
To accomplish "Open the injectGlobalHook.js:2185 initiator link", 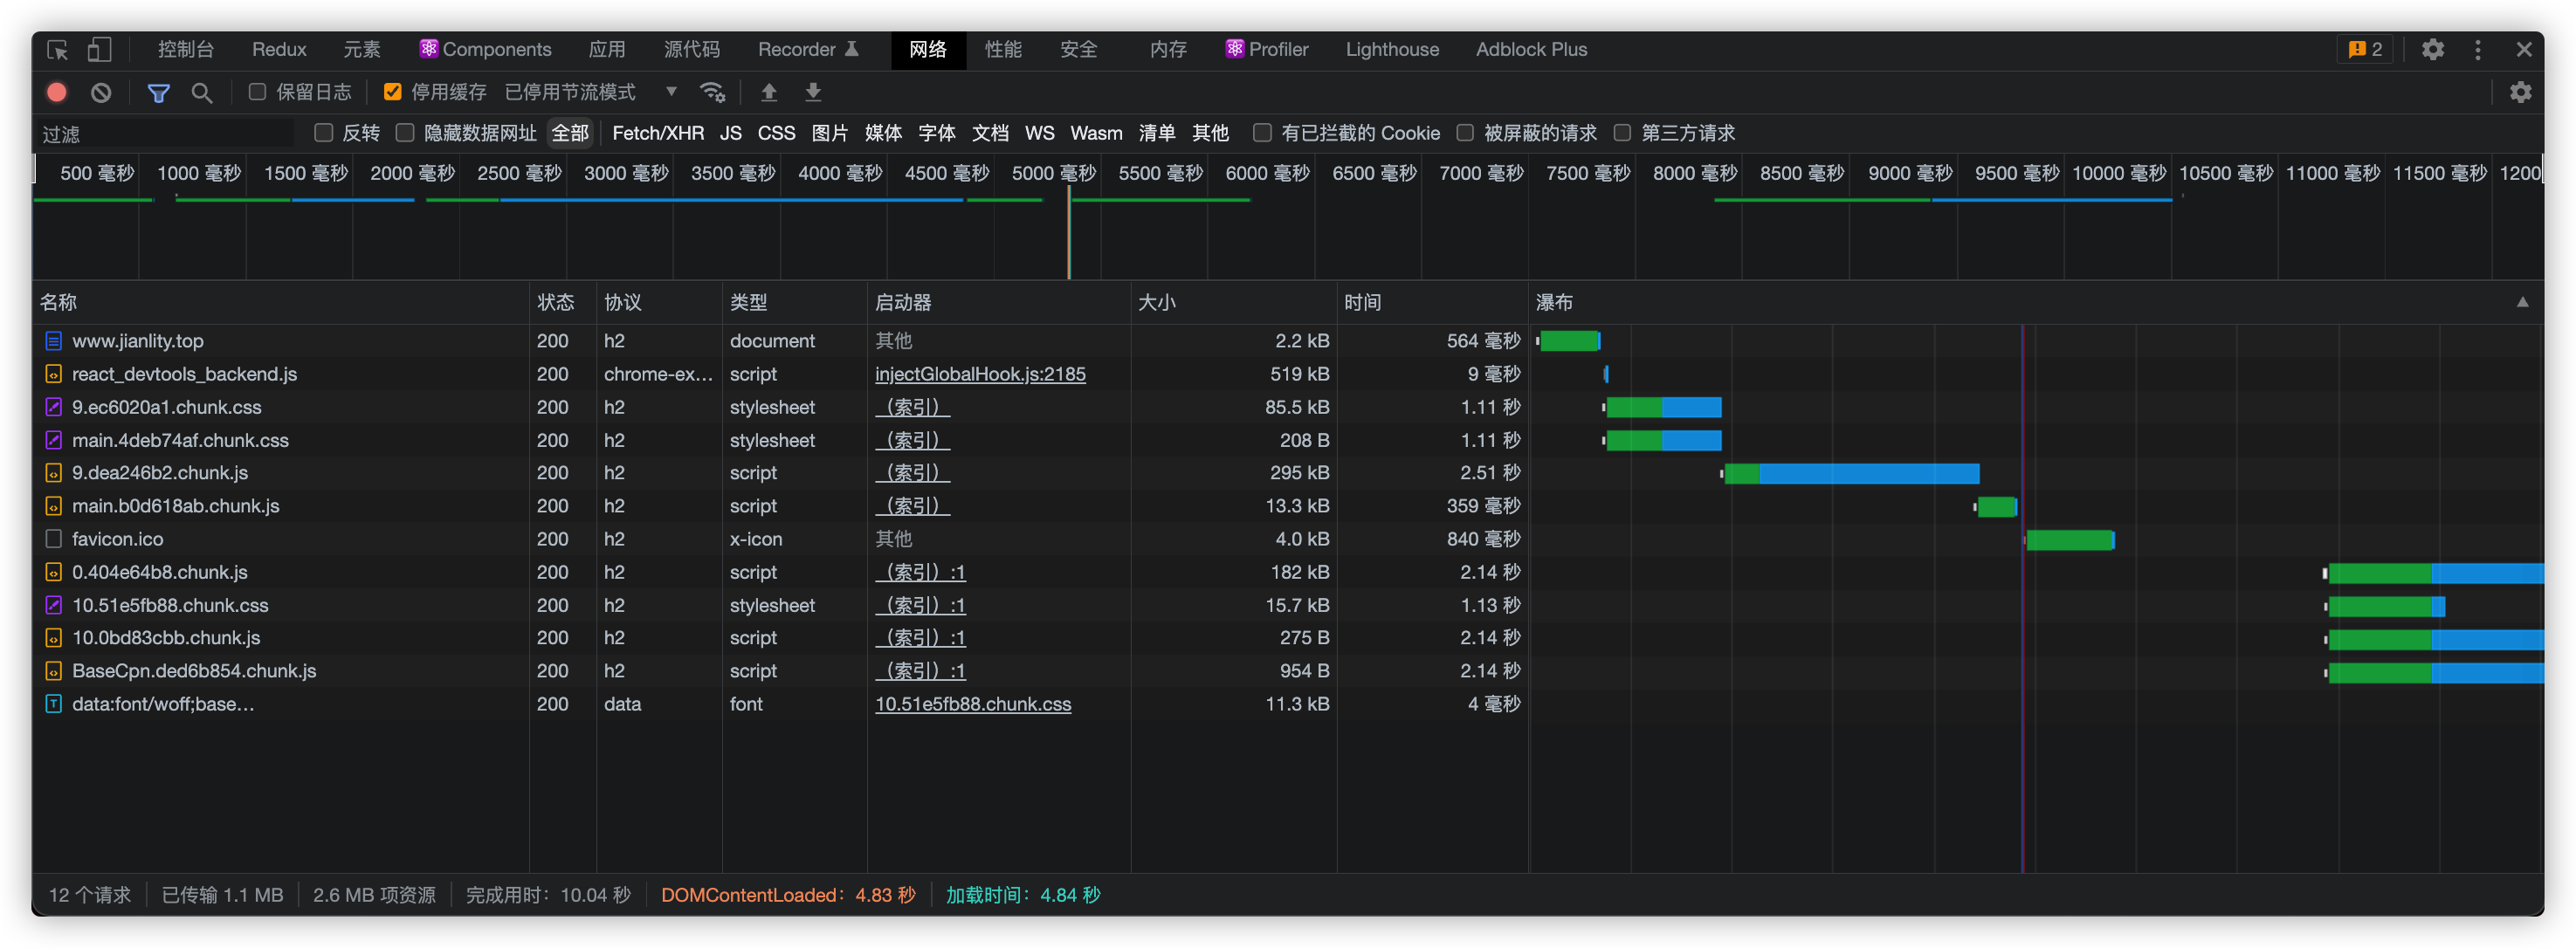I will pyautogui.click(x=979, y=374).
